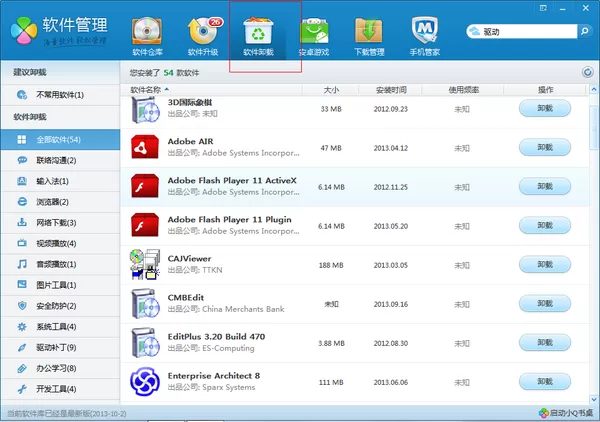Sort by 软件名称 column arrow
Image resolution: width=600 pixels, height=422 pixels.
(167, 90)
